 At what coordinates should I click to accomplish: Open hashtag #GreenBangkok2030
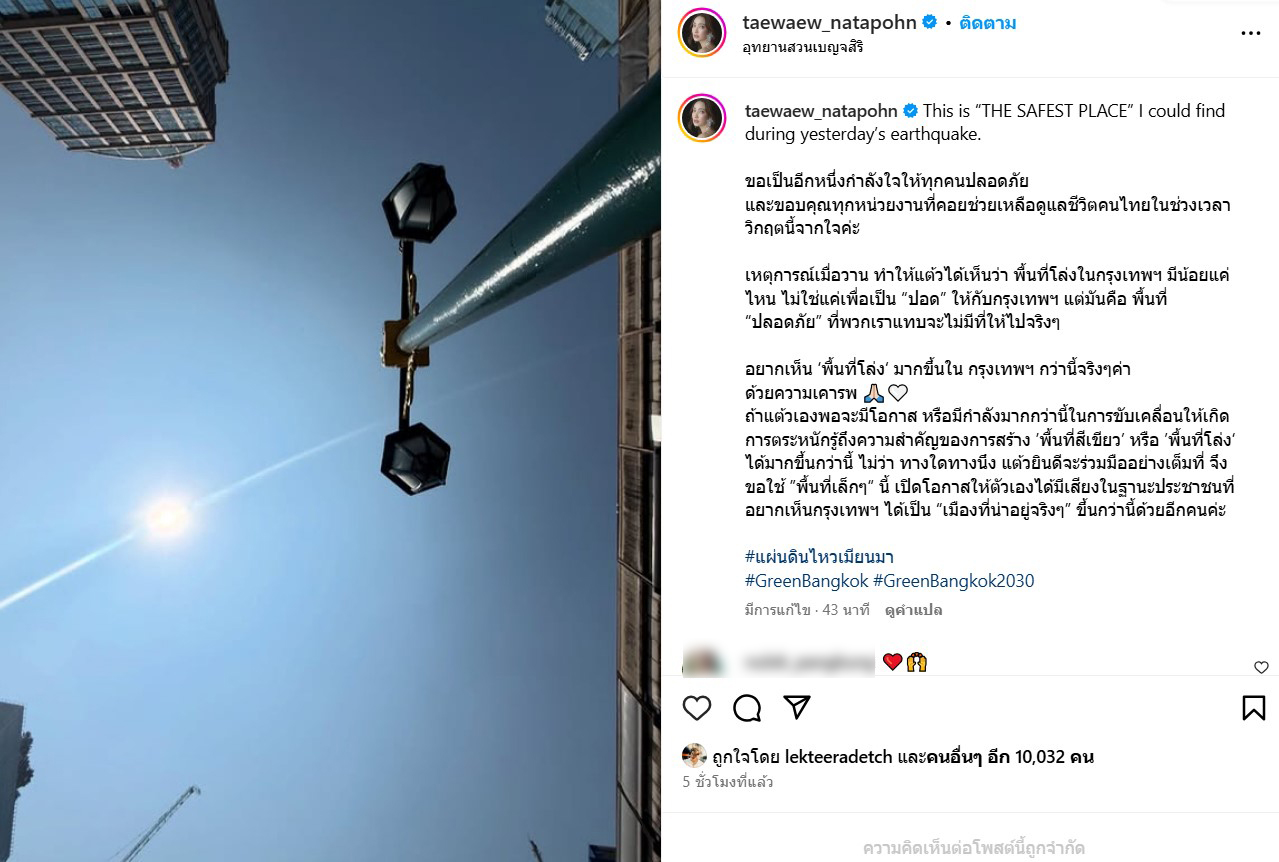click(x=954, y=581)
